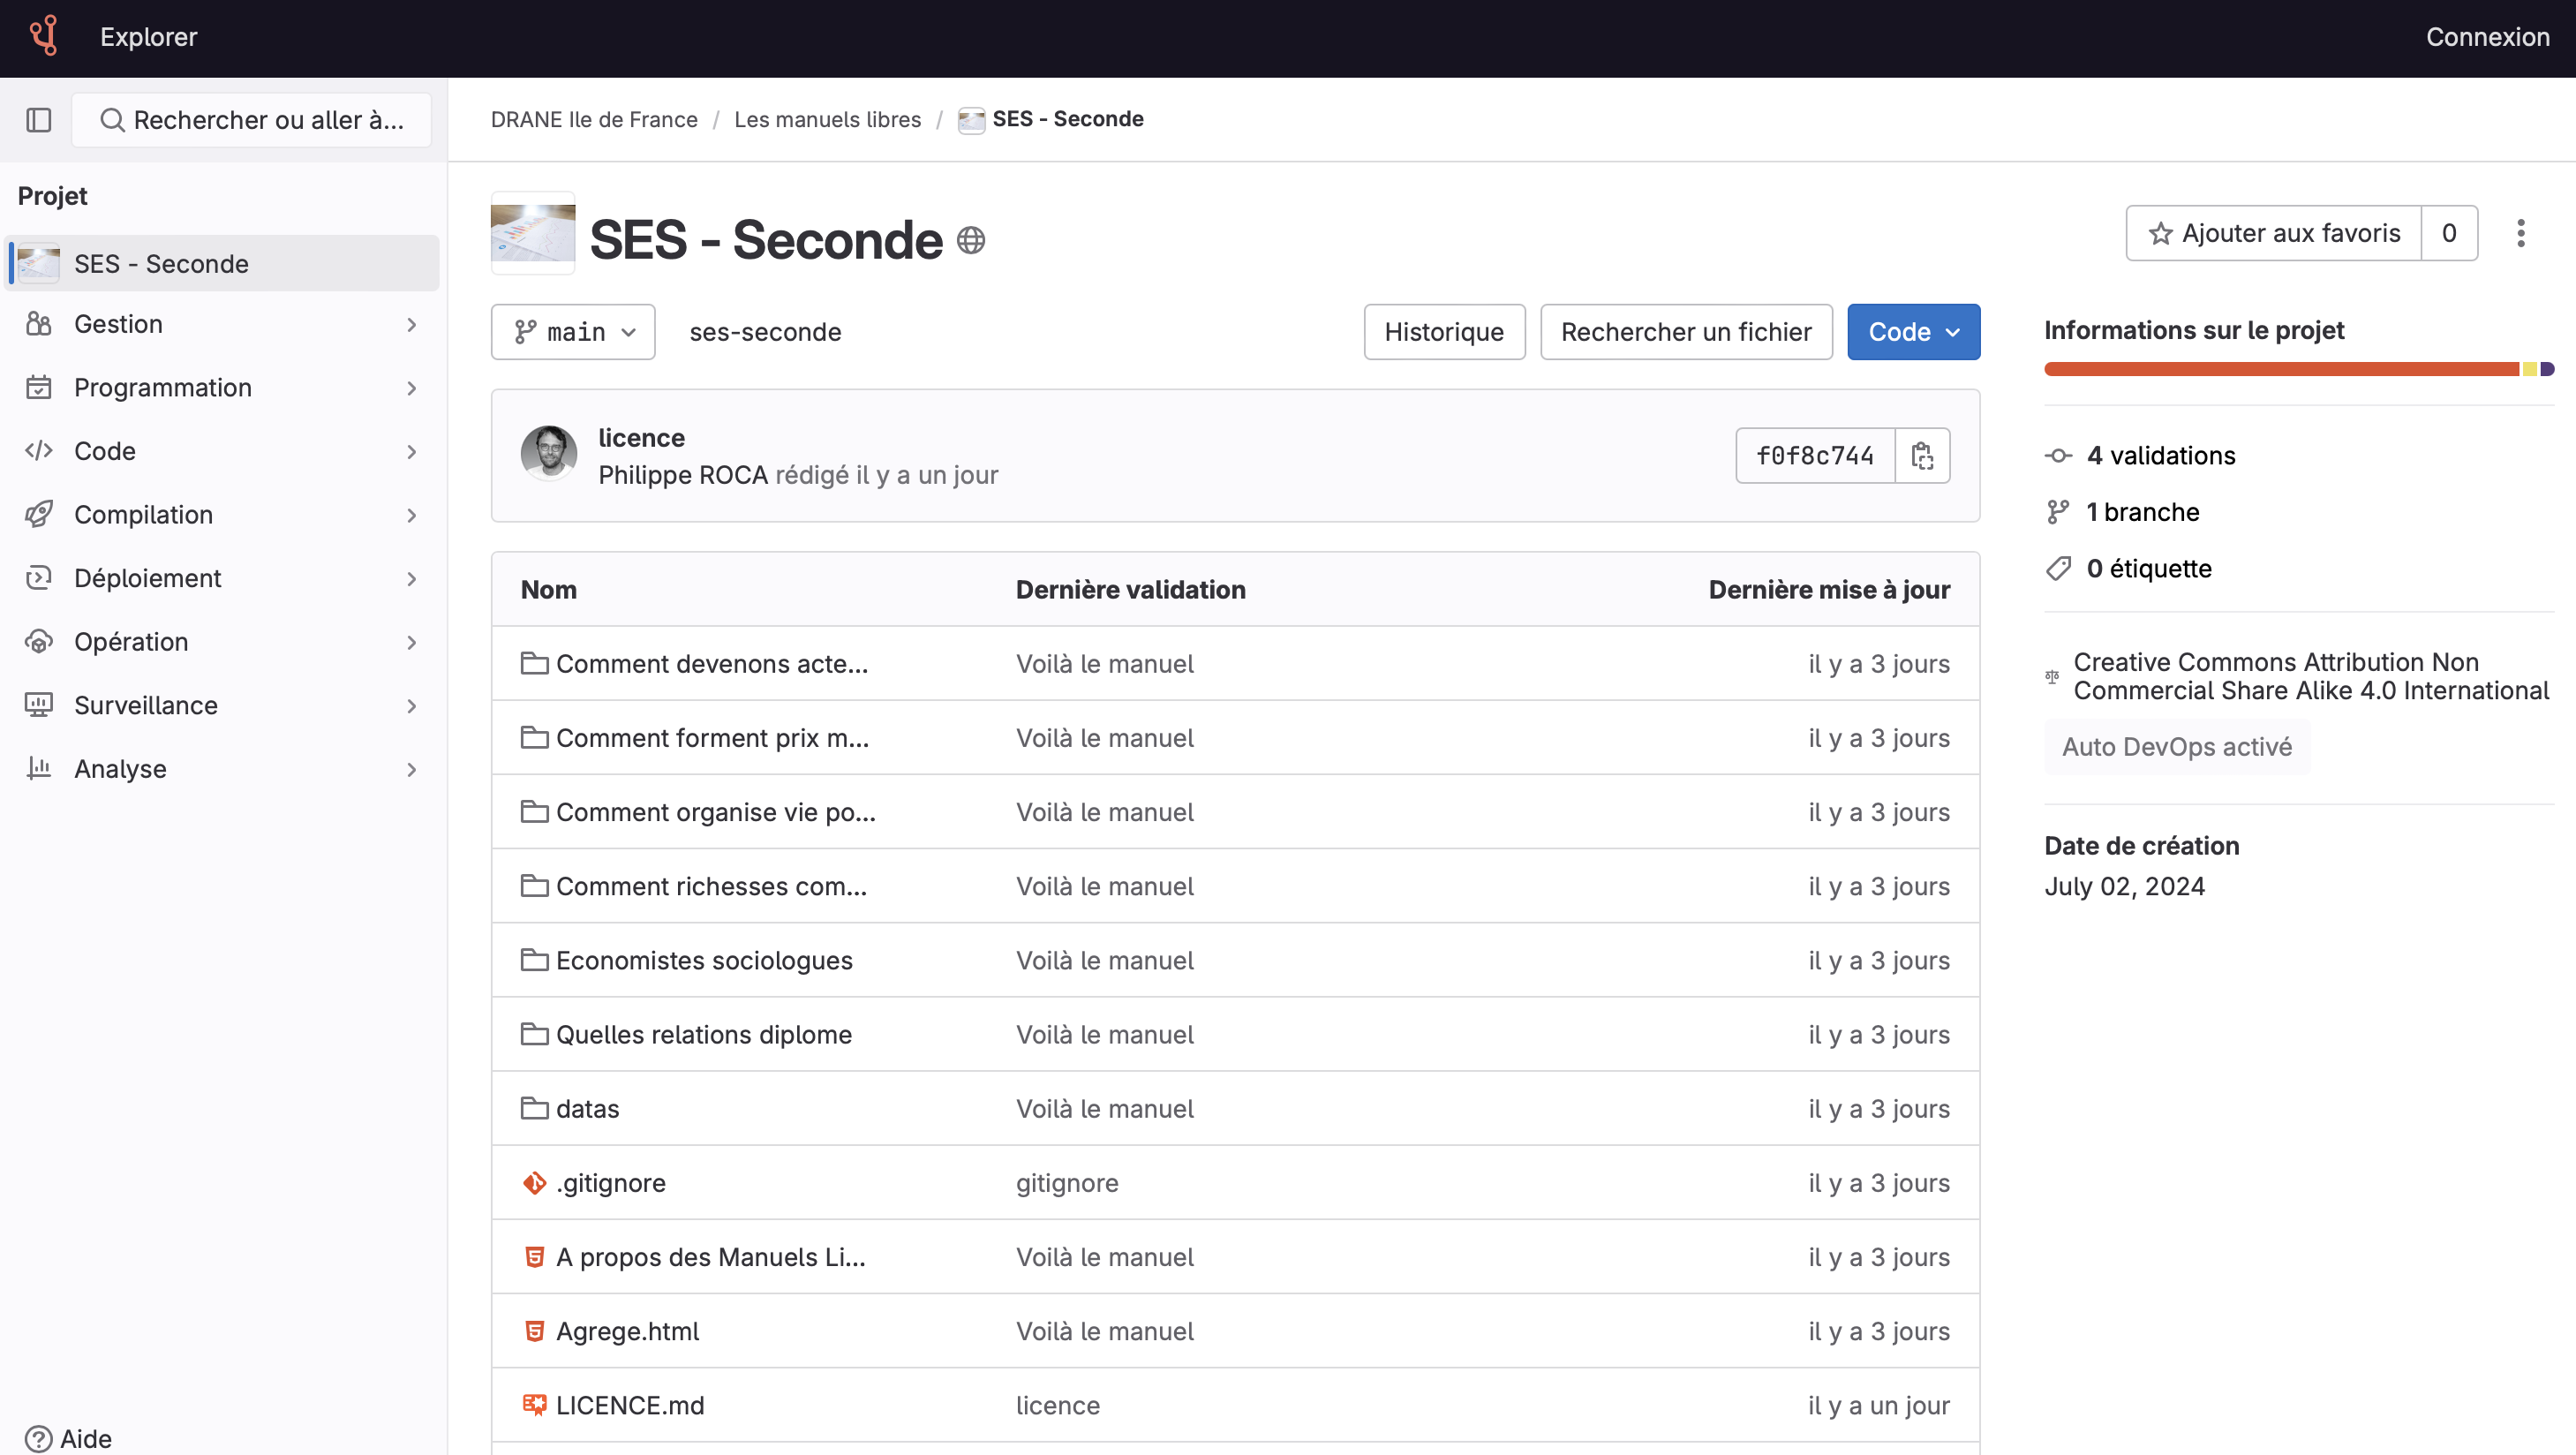Click the Philippe ROCA avatar
This screenshot has width=2576, height=1455.
click(548, 453)
